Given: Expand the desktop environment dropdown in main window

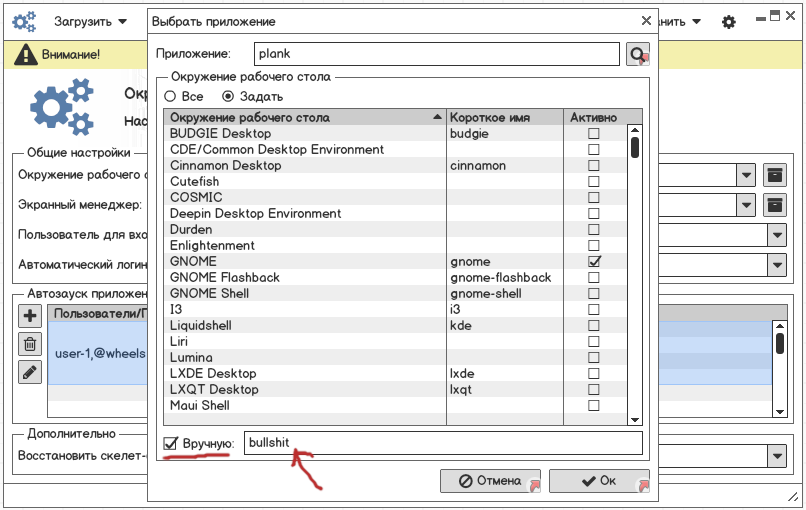Looking at the screenshot, I should [746, 175].
